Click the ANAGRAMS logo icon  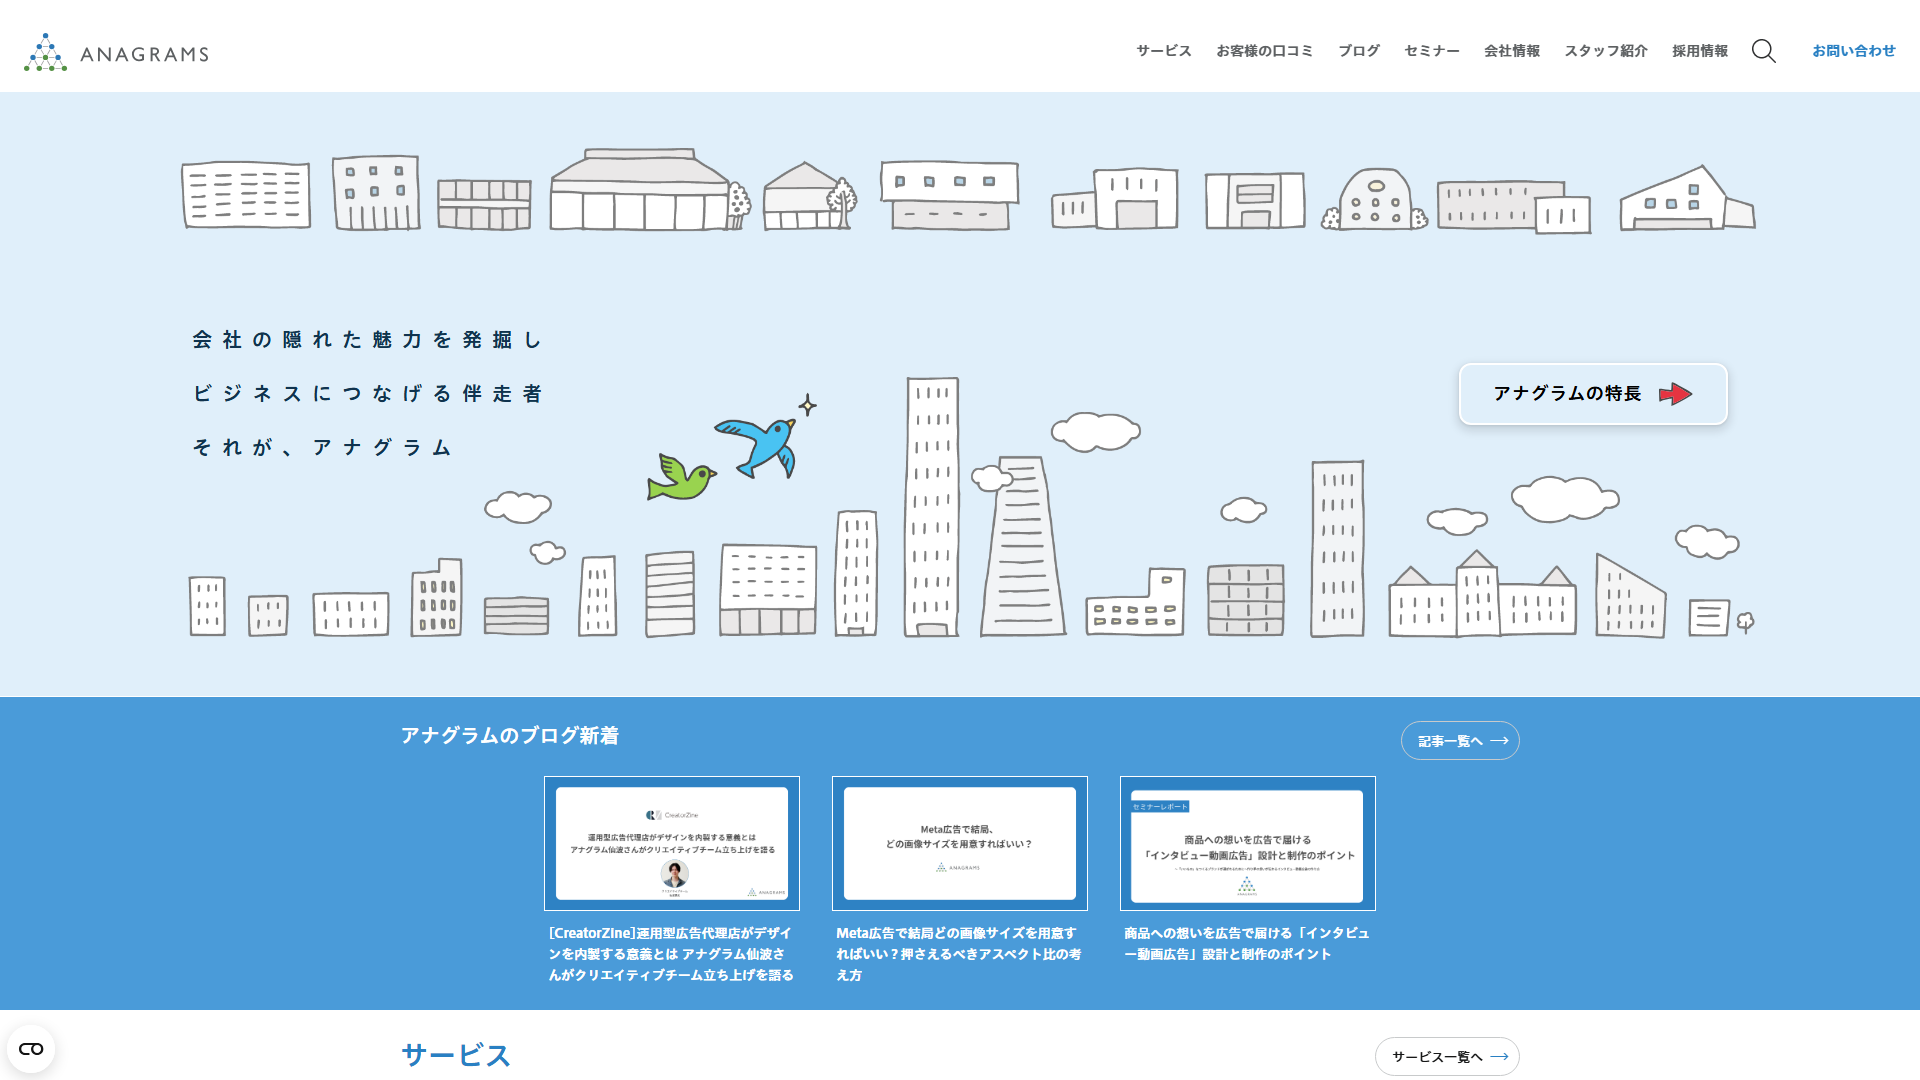[45, 53]
